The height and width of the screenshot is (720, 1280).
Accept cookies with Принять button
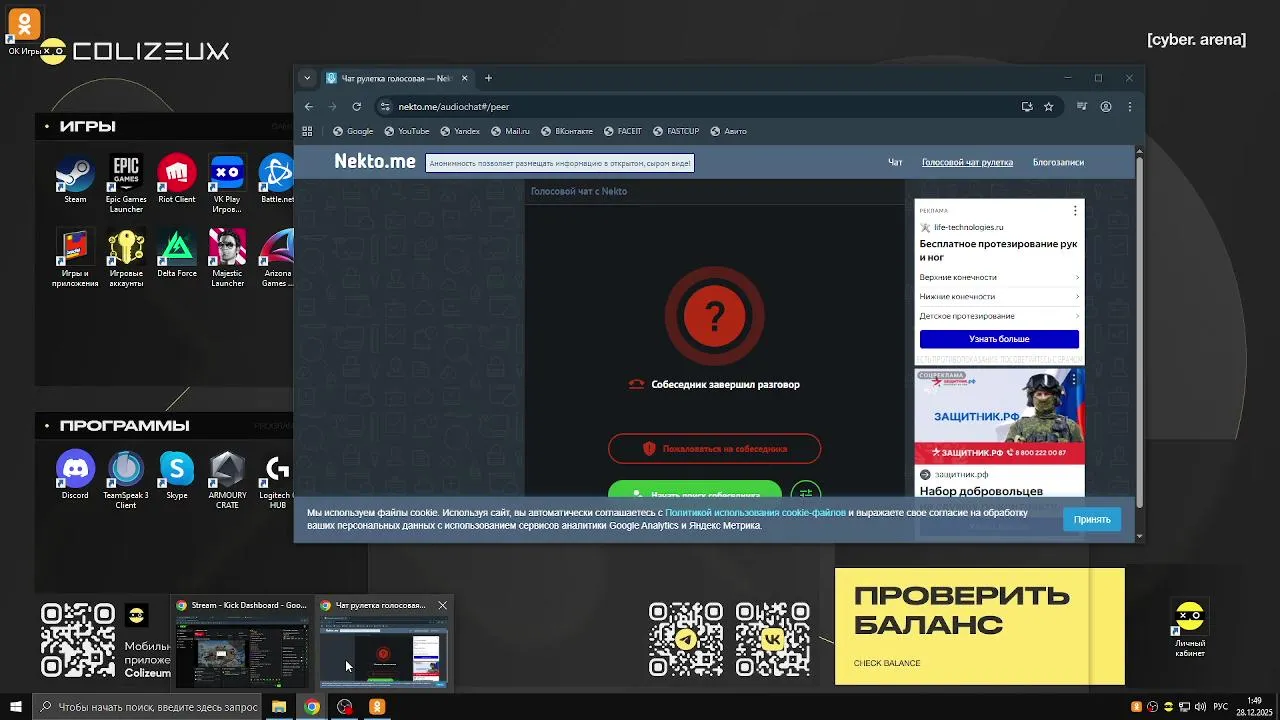[1092, 519]
